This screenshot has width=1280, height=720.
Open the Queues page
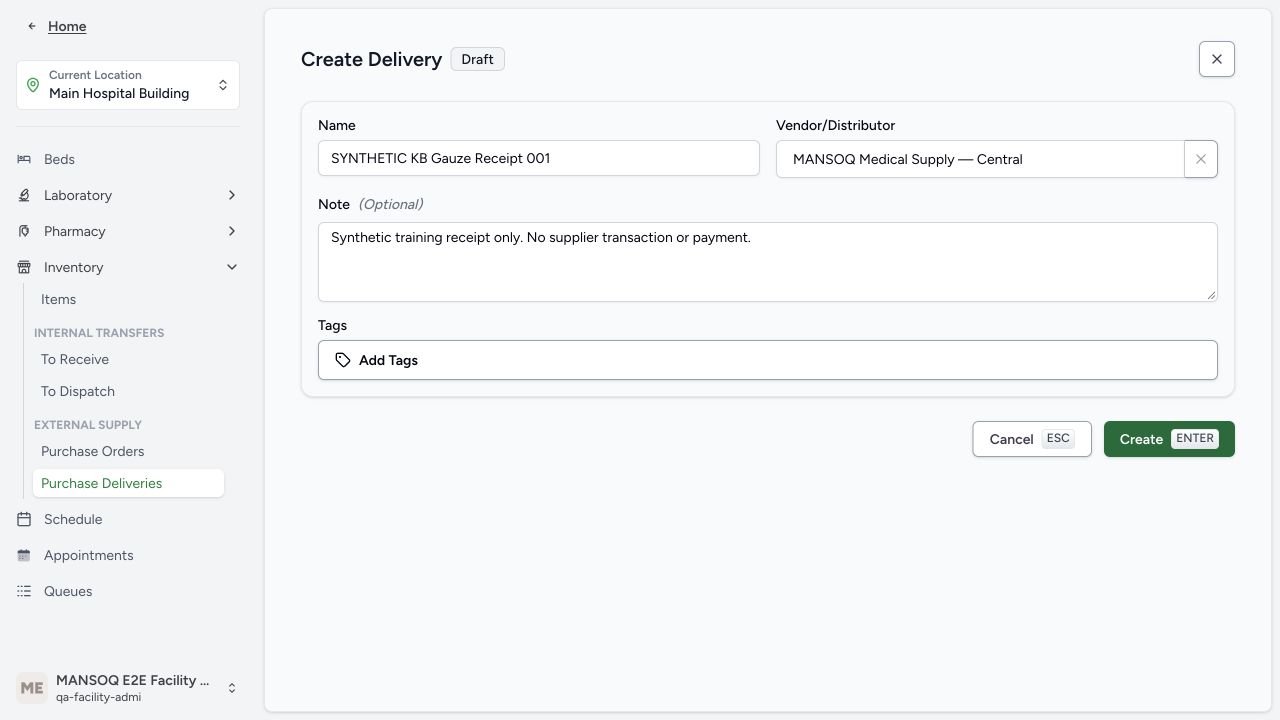coord(68,591)
